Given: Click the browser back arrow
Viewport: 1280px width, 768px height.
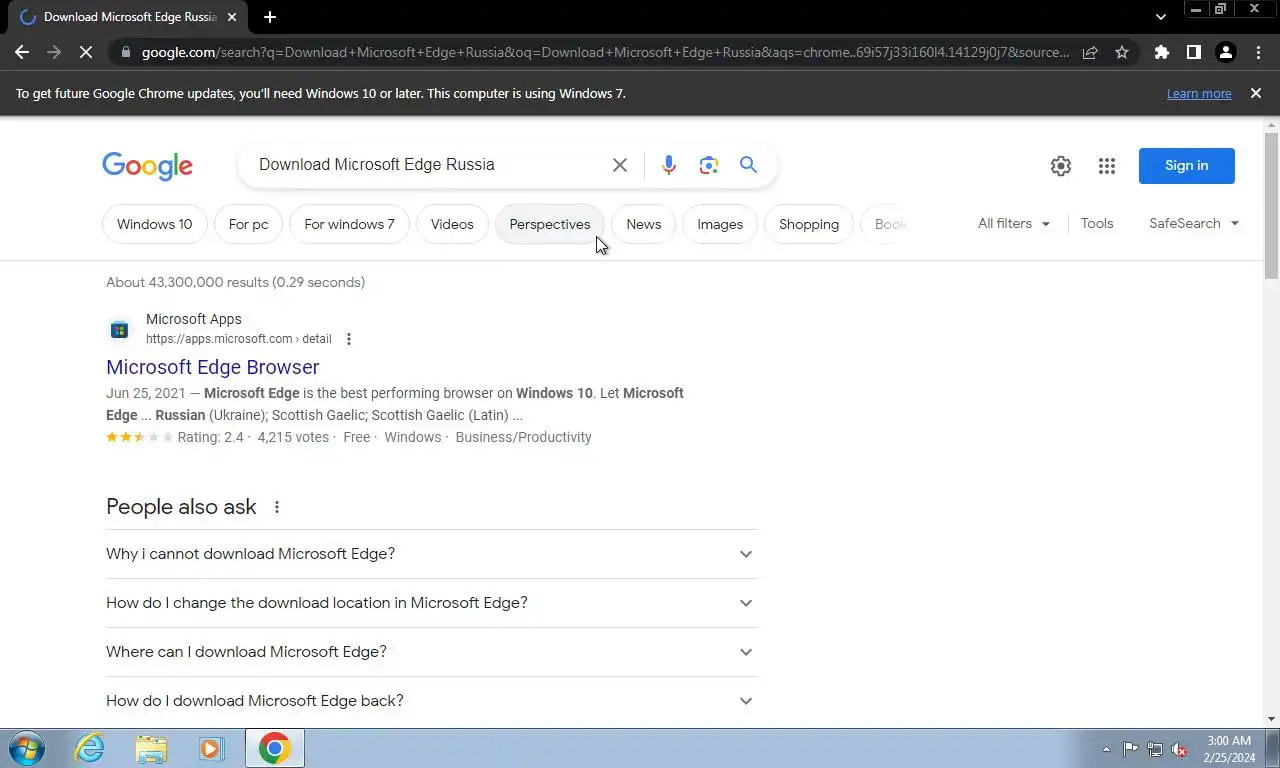Looking at the screenshot, I should click(x=22, y=52).
